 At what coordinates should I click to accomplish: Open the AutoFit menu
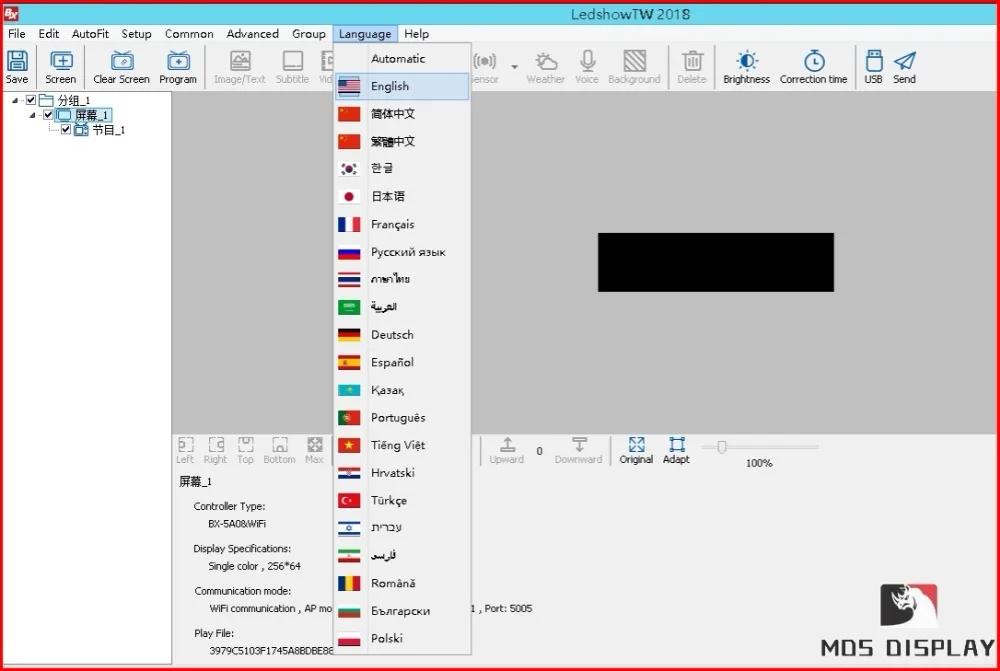(x=90, y=34)
